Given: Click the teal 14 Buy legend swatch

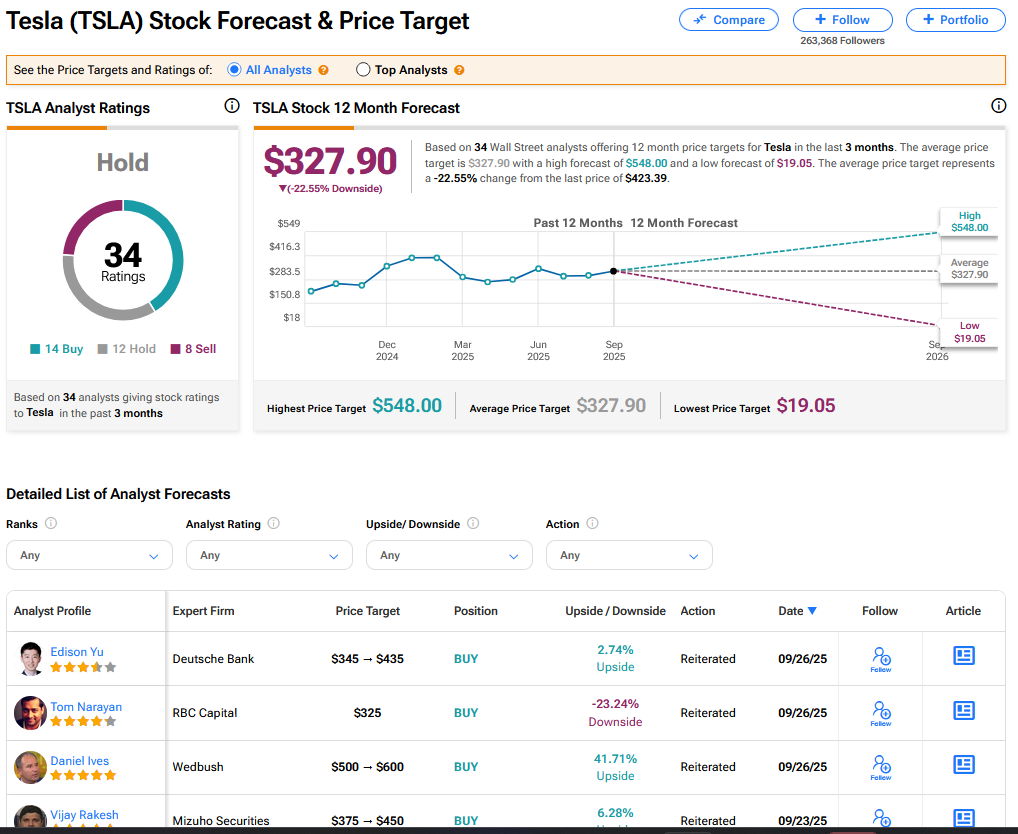Looking at the screenshot, I should pos(35,349).
